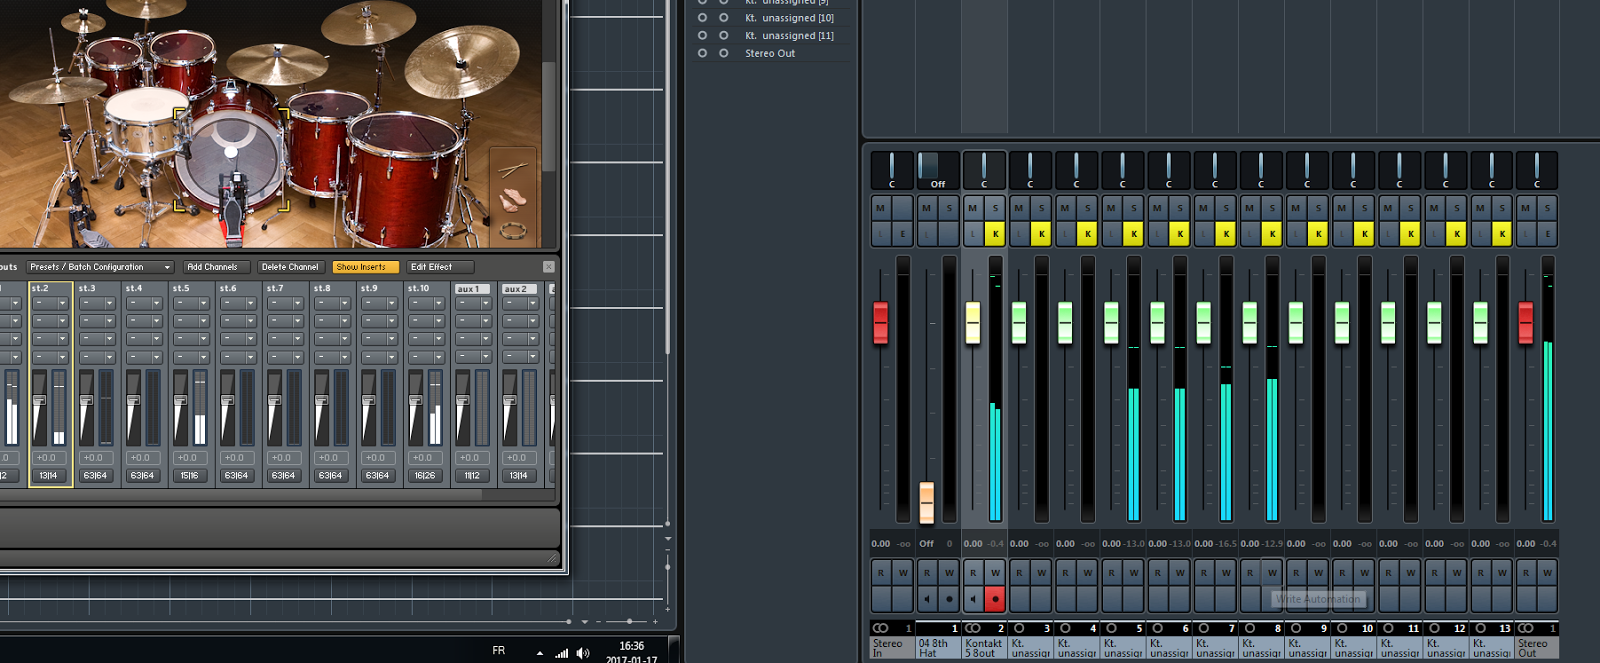Edit channel settings E on Stereo Out
The image size is (1600, 663).
1547,234
